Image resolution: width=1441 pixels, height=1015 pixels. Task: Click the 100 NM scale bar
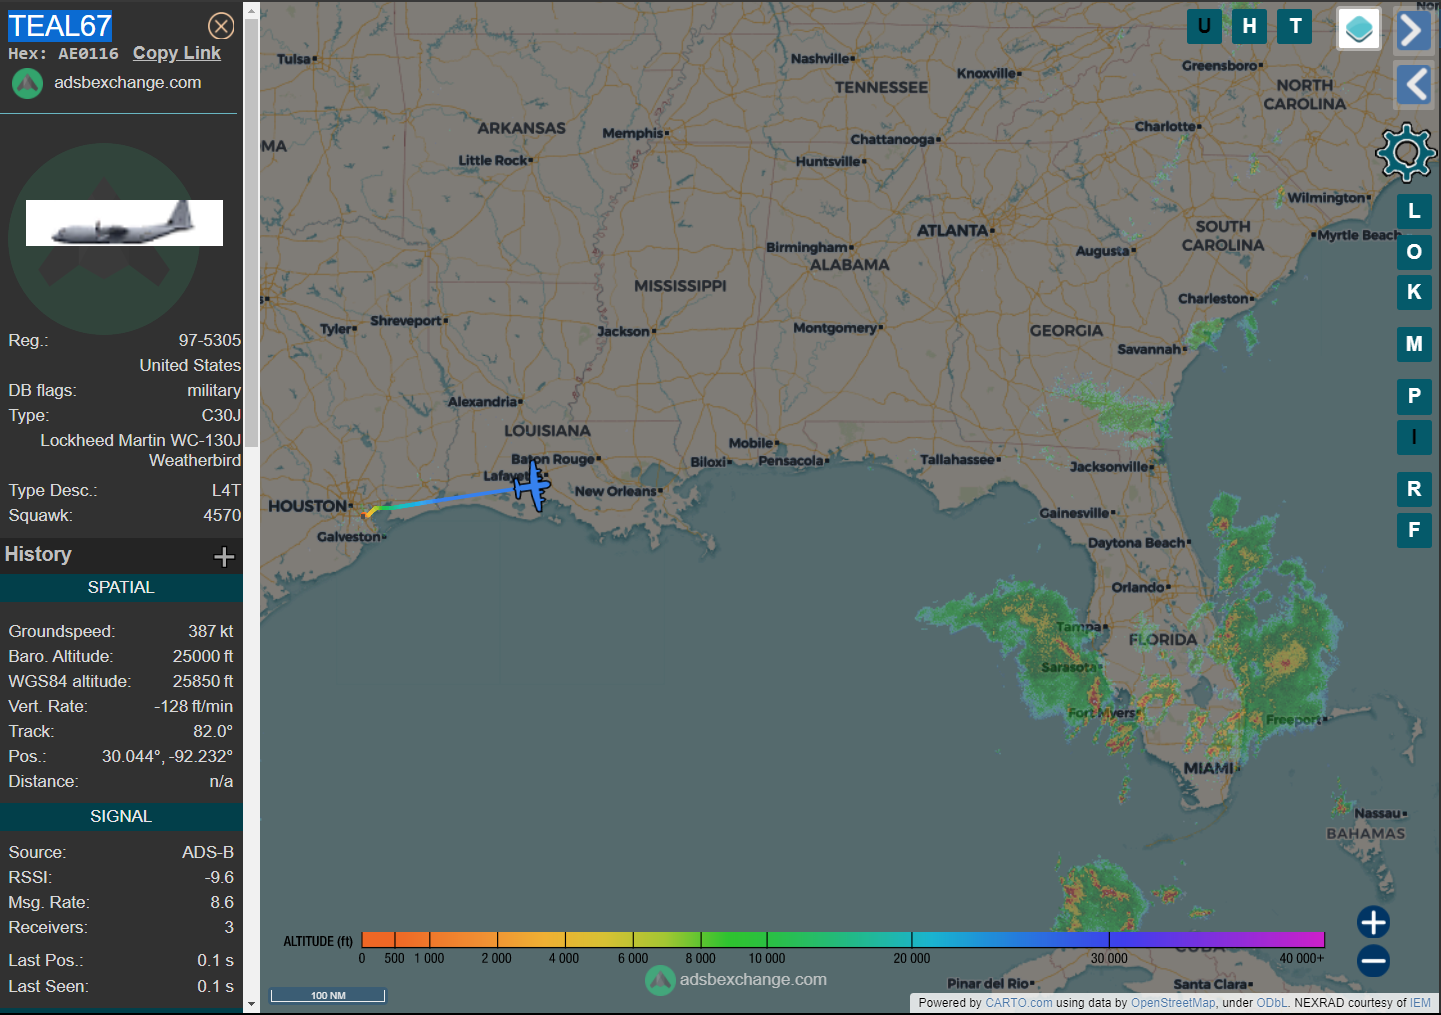(328, 995)
